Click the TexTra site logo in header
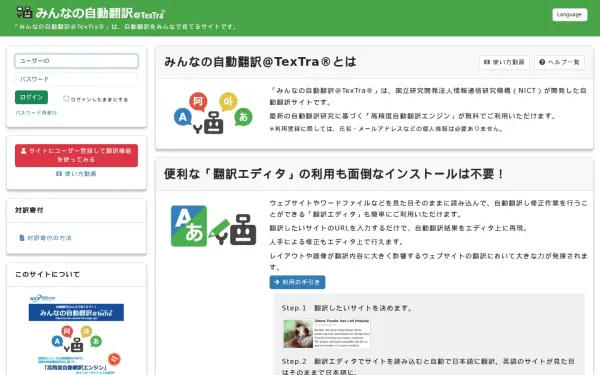 [91, 13]
